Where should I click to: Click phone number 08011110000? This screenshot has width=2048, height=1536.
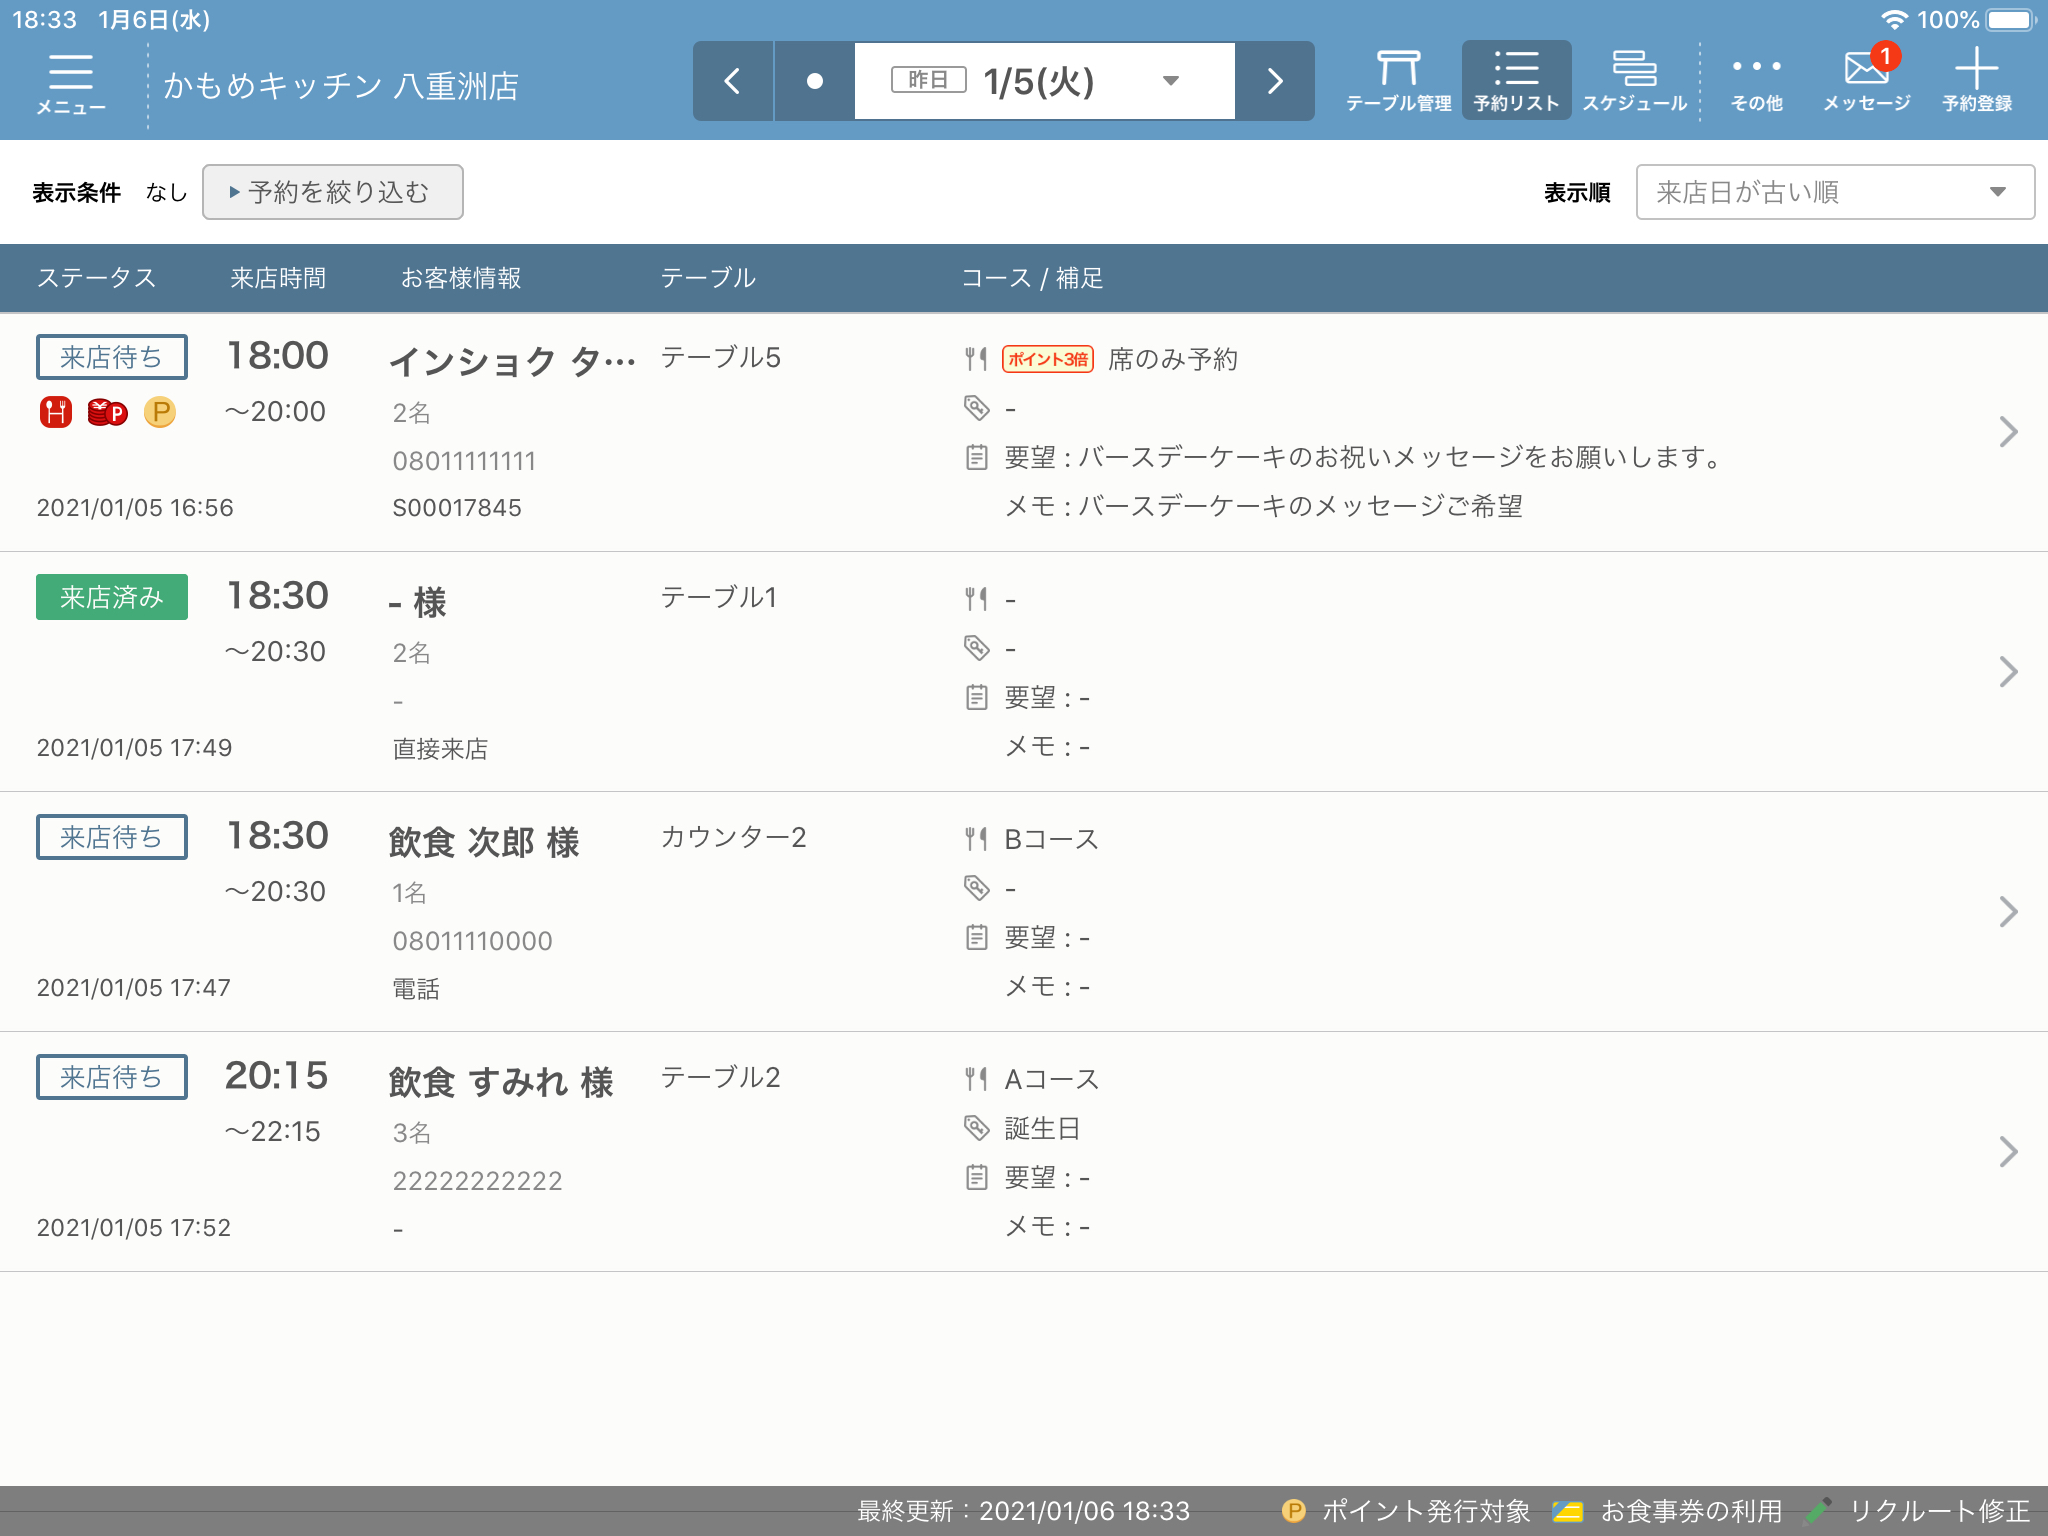coord(472,941)
